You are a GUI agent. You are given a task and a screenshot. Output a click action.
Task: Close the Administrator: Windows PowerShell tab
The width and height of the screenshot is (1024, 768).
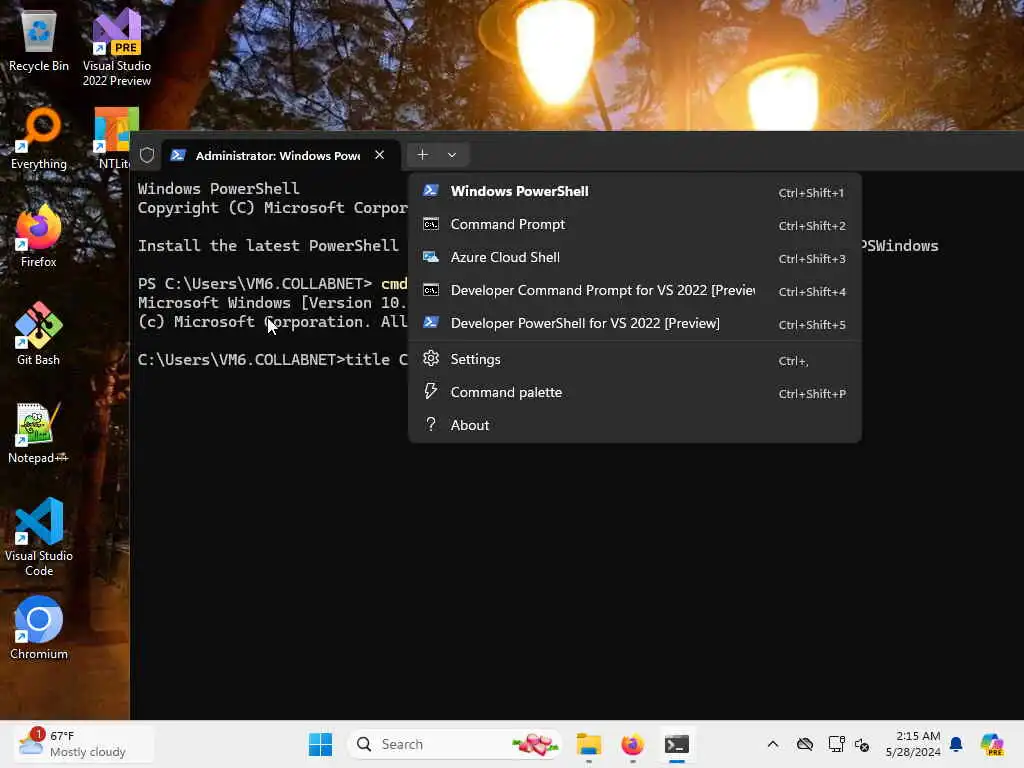379,155
